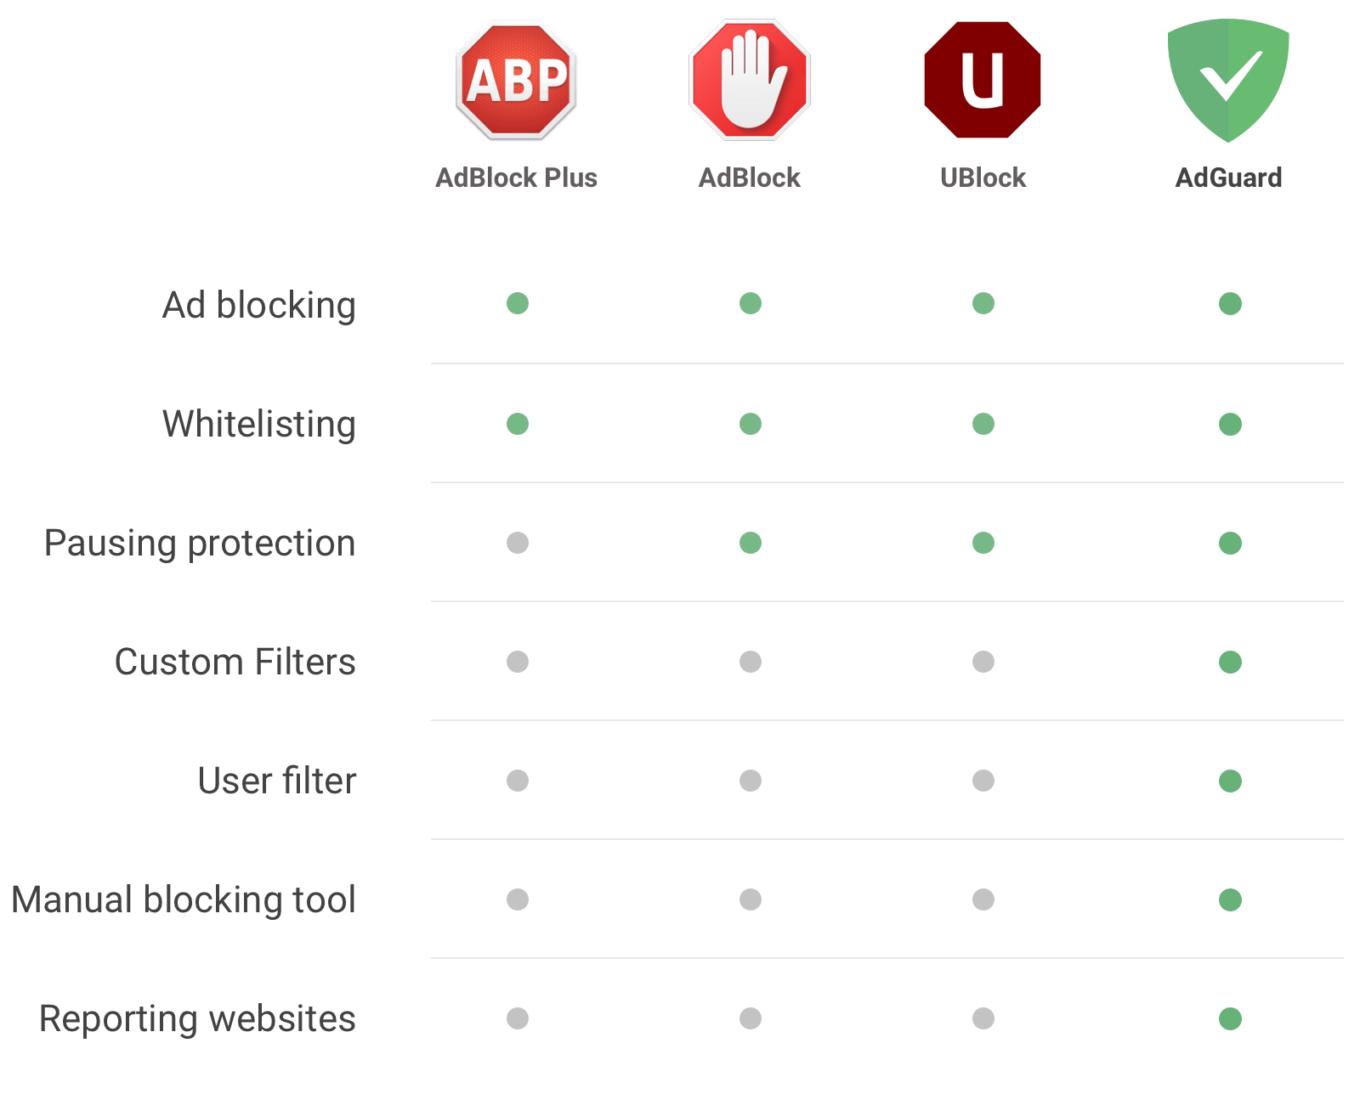Image resolution: width=1360 pixels, height=1094 pixels.
Task: Click the Pausing protection row label
Action: click(x=200, y=543)
